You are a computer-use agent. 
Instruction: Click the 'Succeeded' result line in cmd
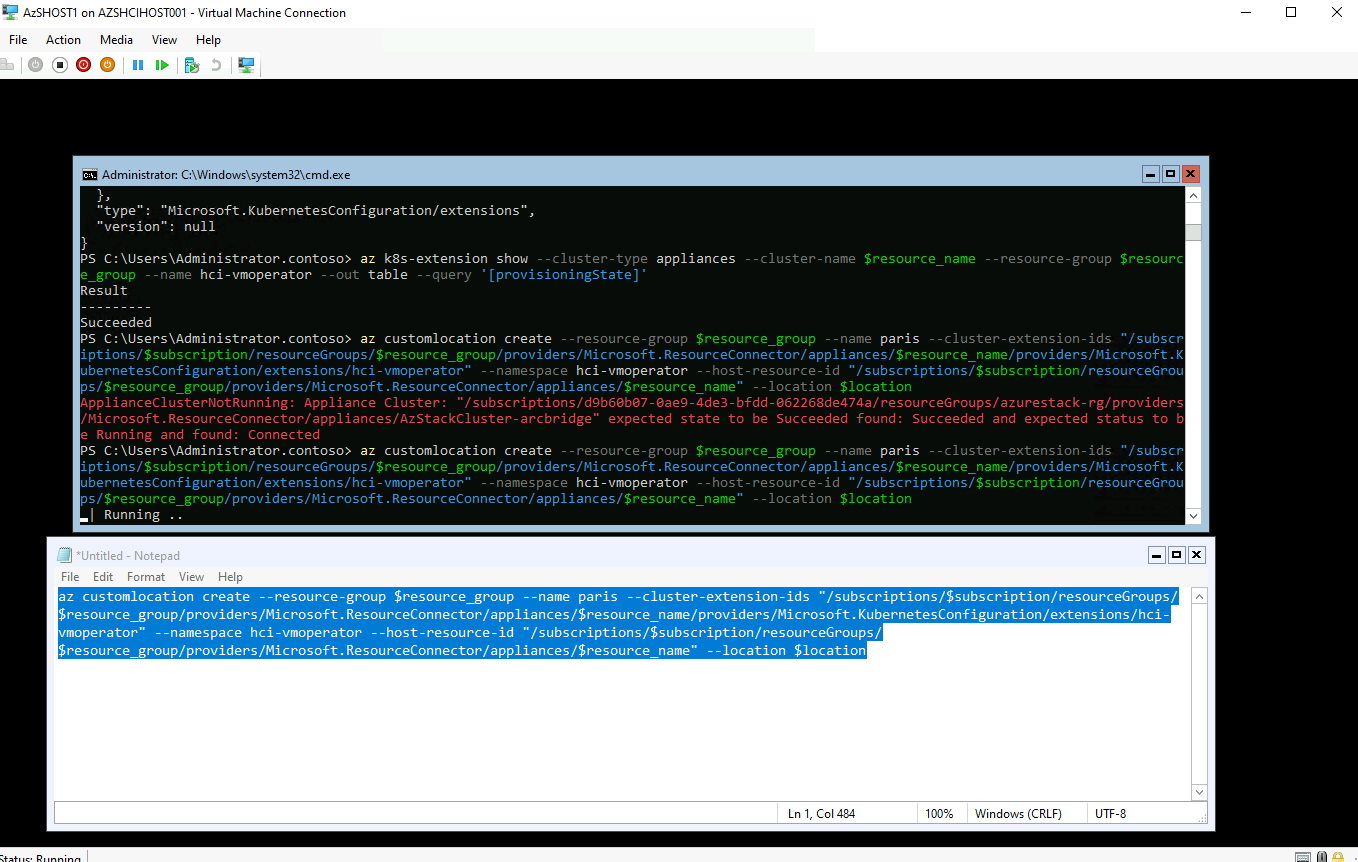(116, 322)
